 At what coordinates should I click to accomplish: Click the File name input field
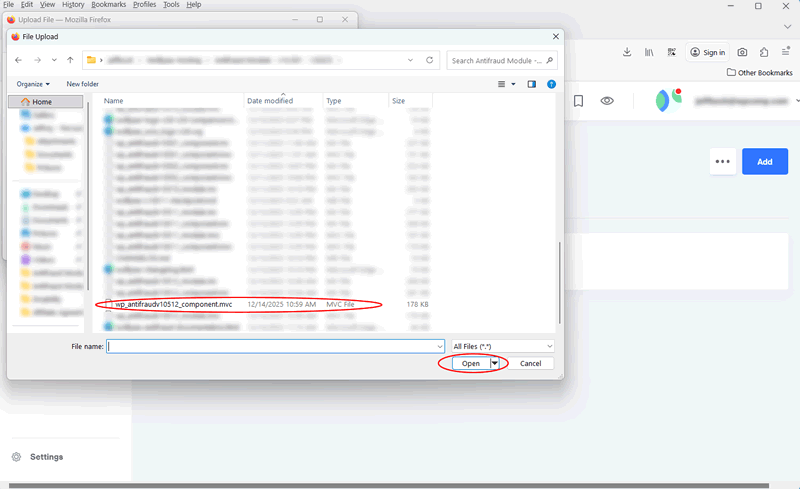tap(276, 346)
